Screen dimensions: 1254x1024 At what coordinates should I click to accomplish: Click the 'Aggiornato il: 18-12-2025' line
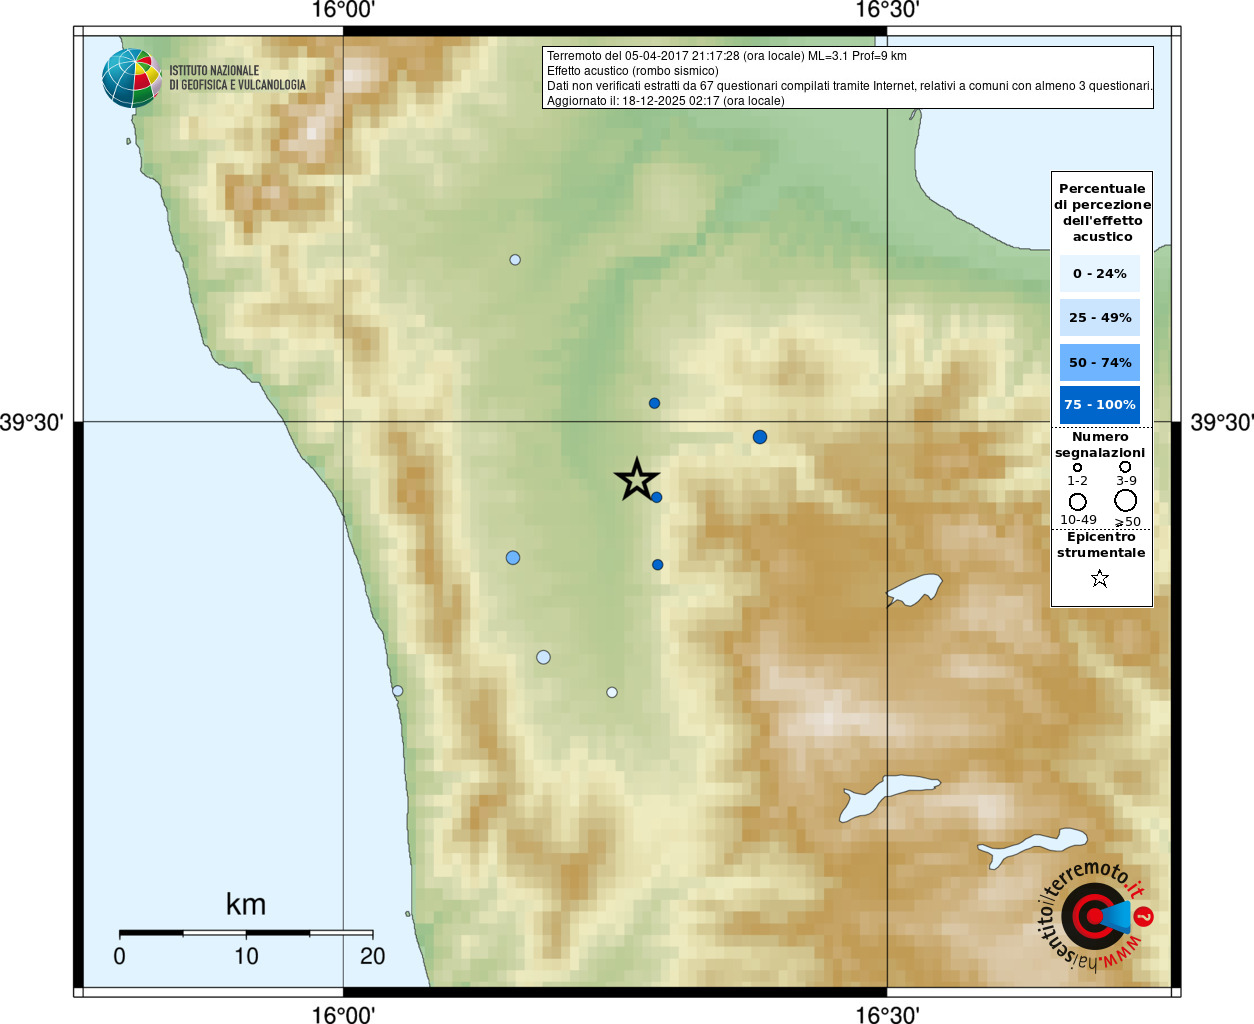(x=665, y=101)
